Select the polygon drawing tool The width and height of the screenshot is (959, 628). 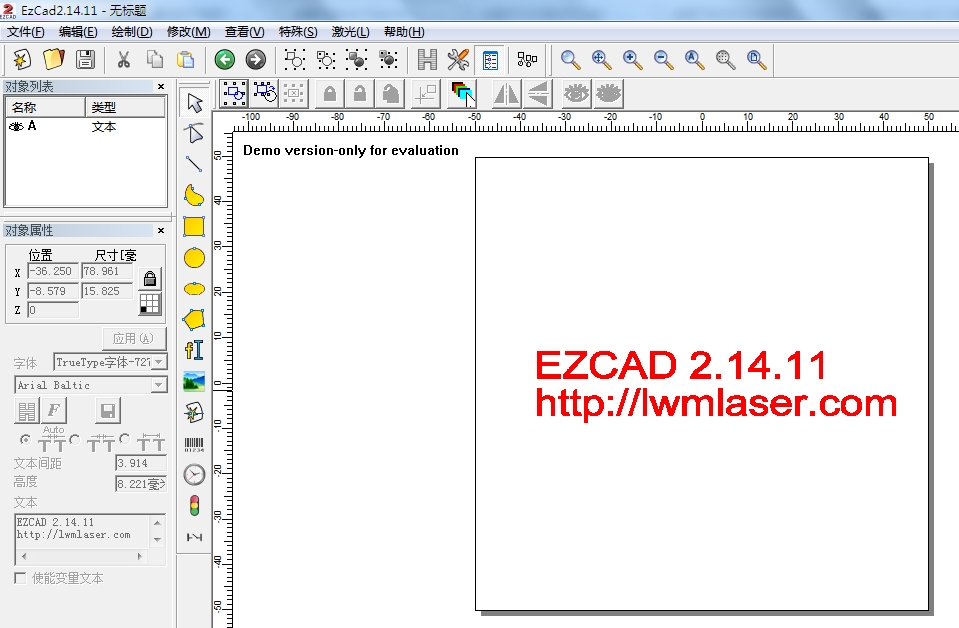(194, 319)
